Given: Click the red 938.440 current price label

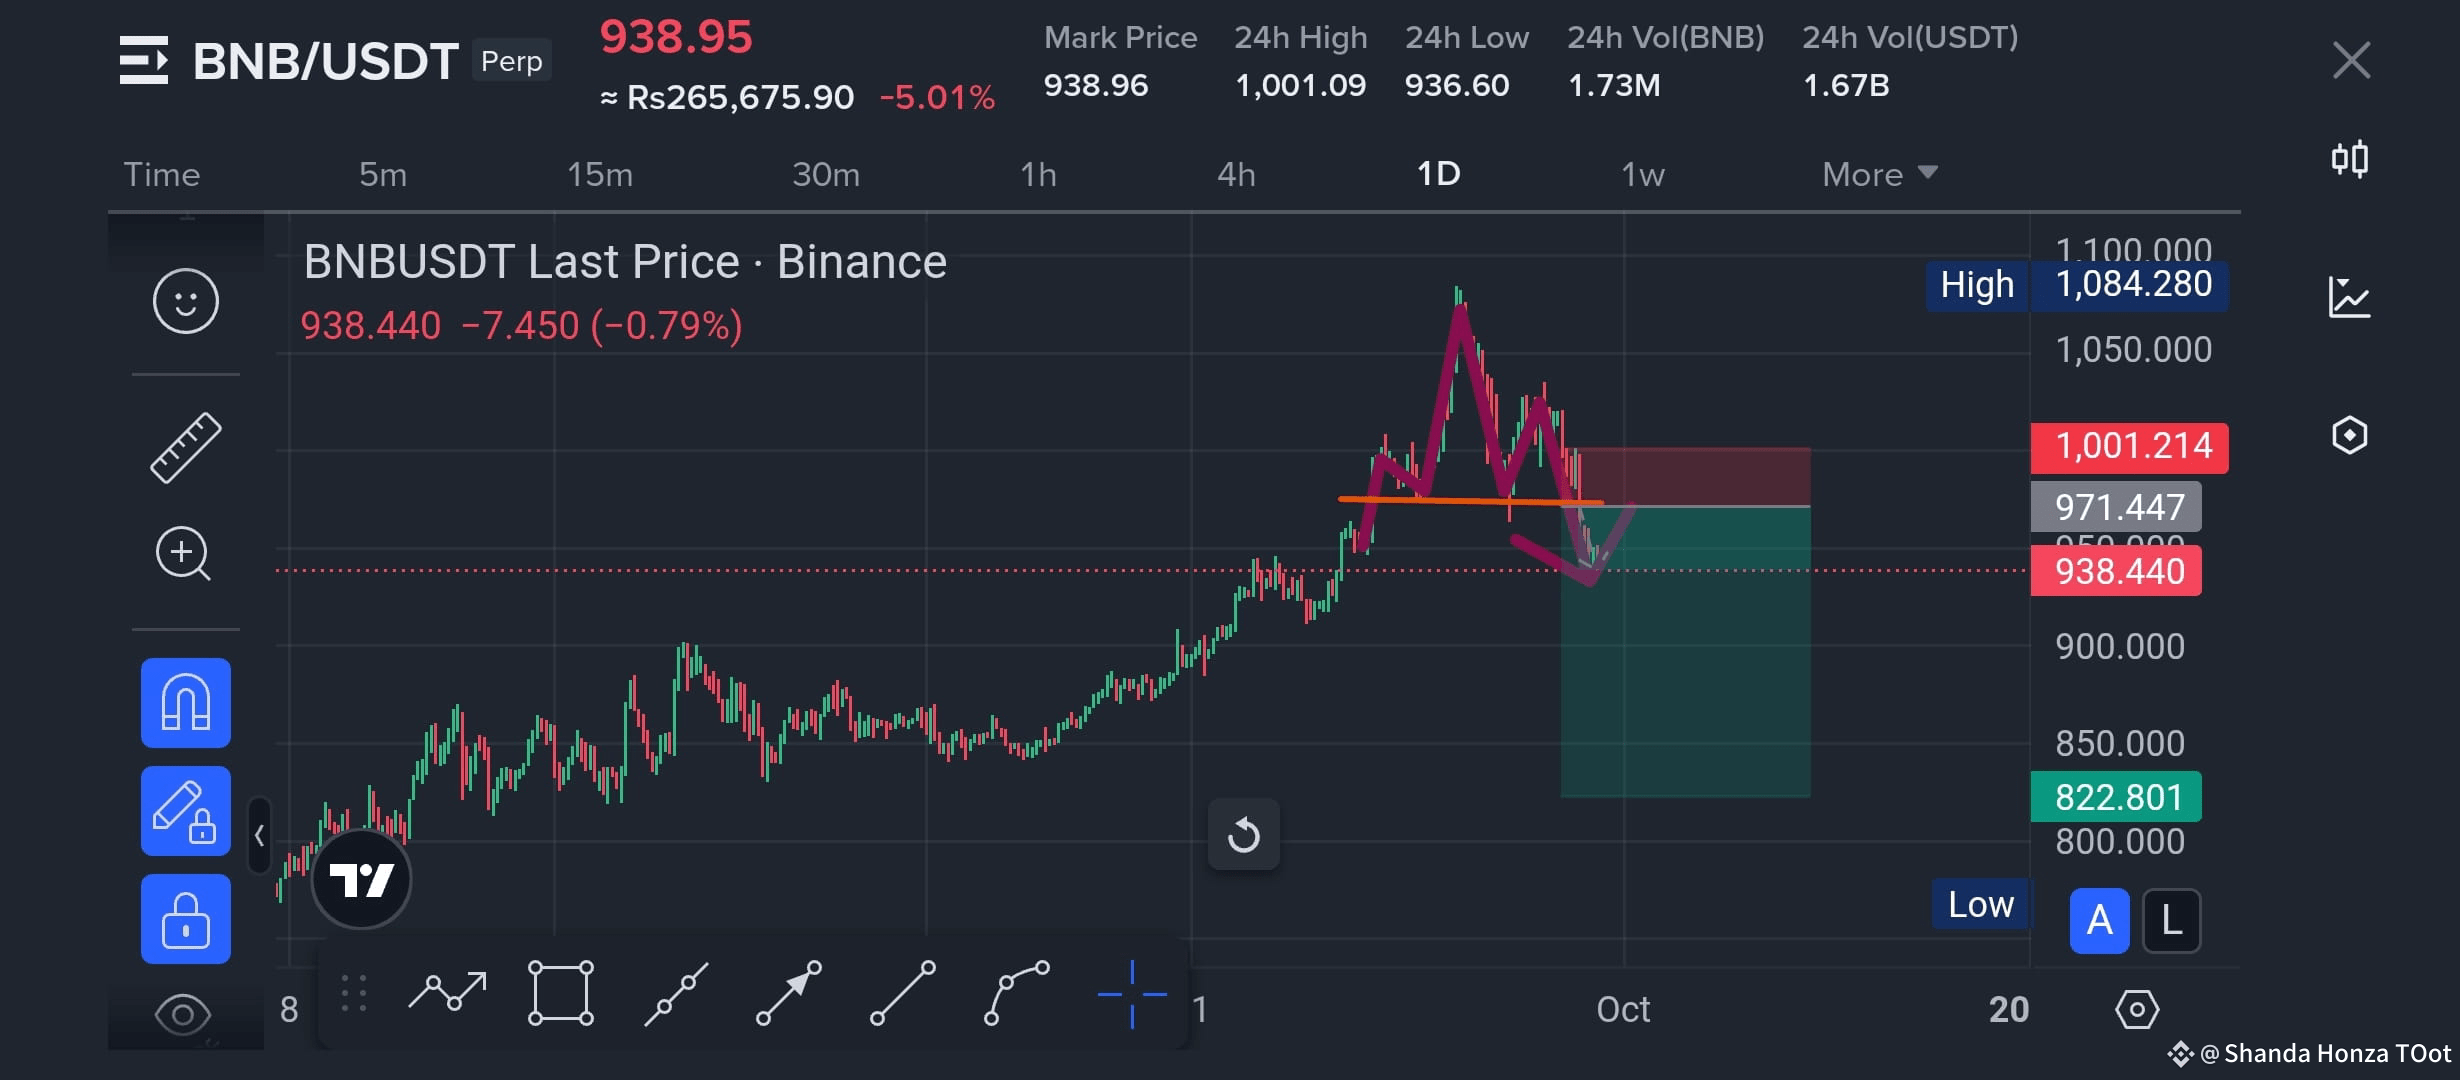Looking at the screenshot, I should pos(2116,571).
